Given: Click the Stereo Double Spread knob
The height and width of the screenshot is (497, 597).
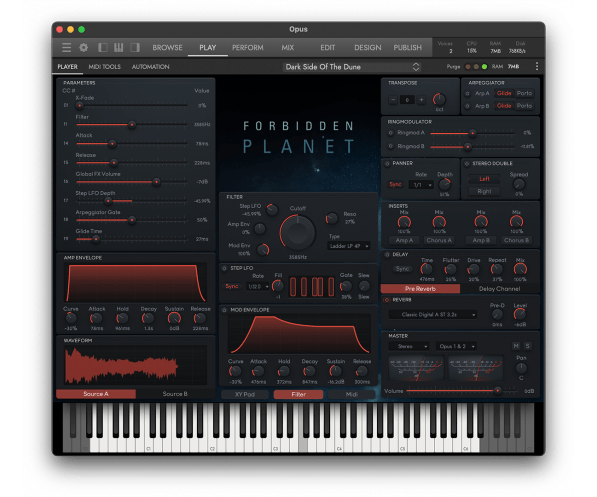Looking at the screenshot, I should pyautogui.click(x=519, y=185).
